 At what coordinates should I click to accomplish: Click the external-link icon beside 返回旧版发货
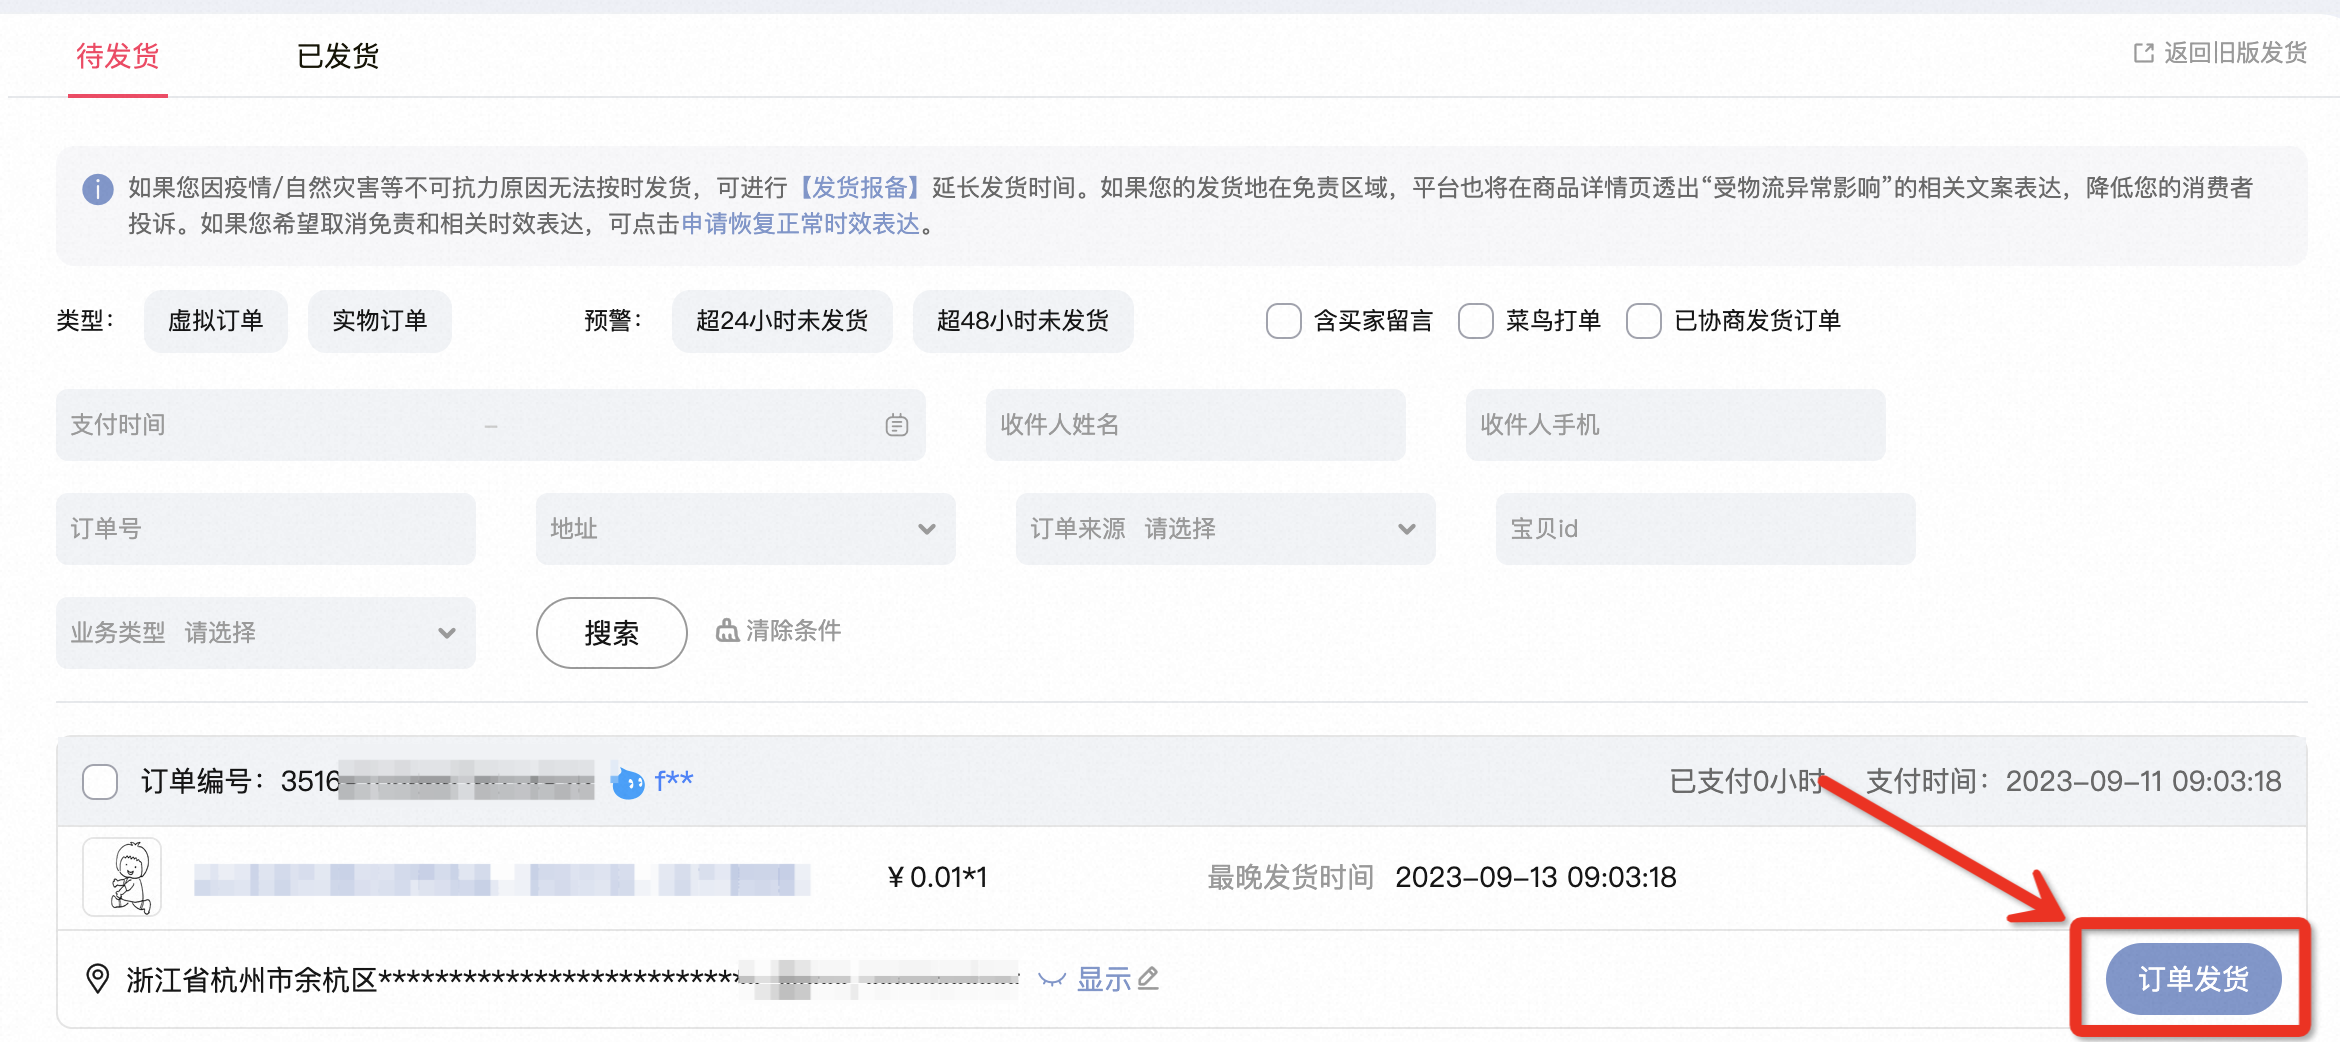click(x=2142, y=53)
